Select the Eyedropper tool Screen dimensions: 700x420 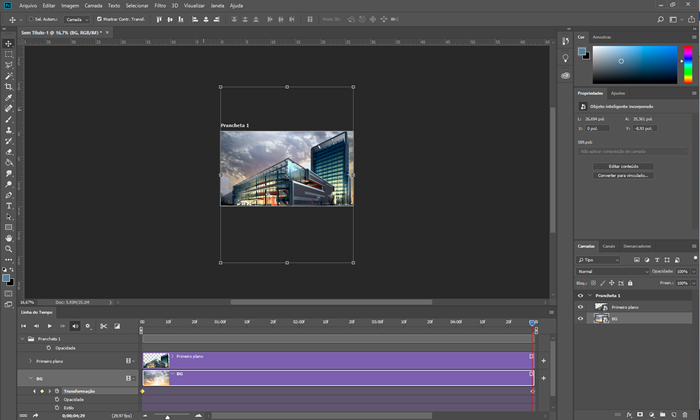[8, 97]
